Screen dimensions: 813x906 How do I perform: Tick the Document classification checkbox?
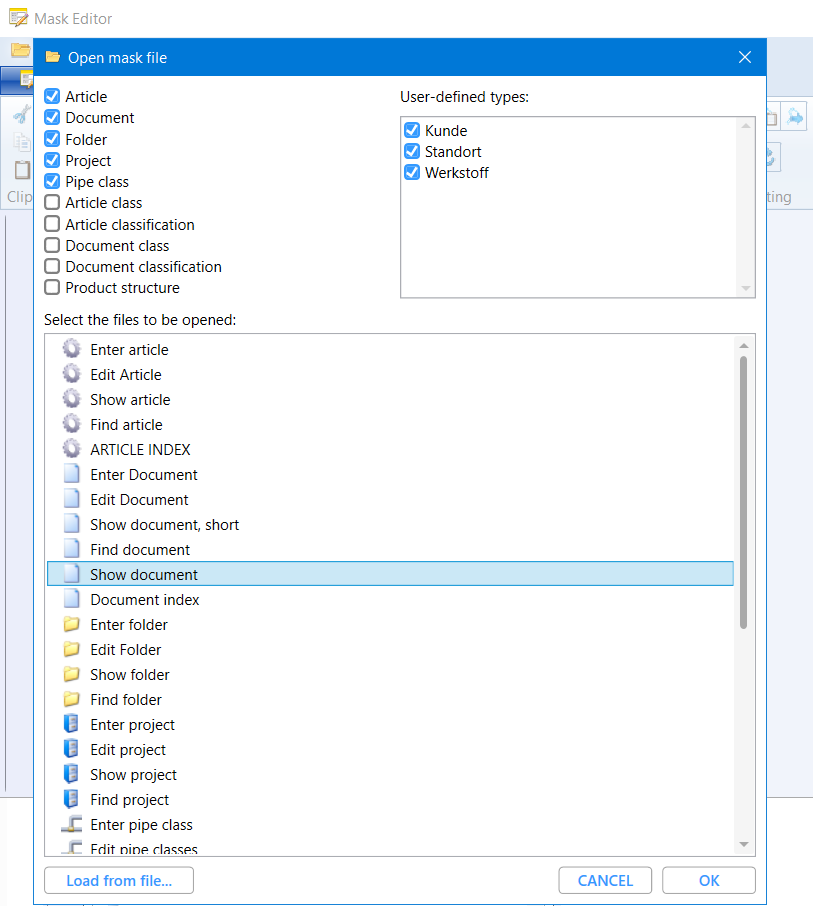(52, 267)
